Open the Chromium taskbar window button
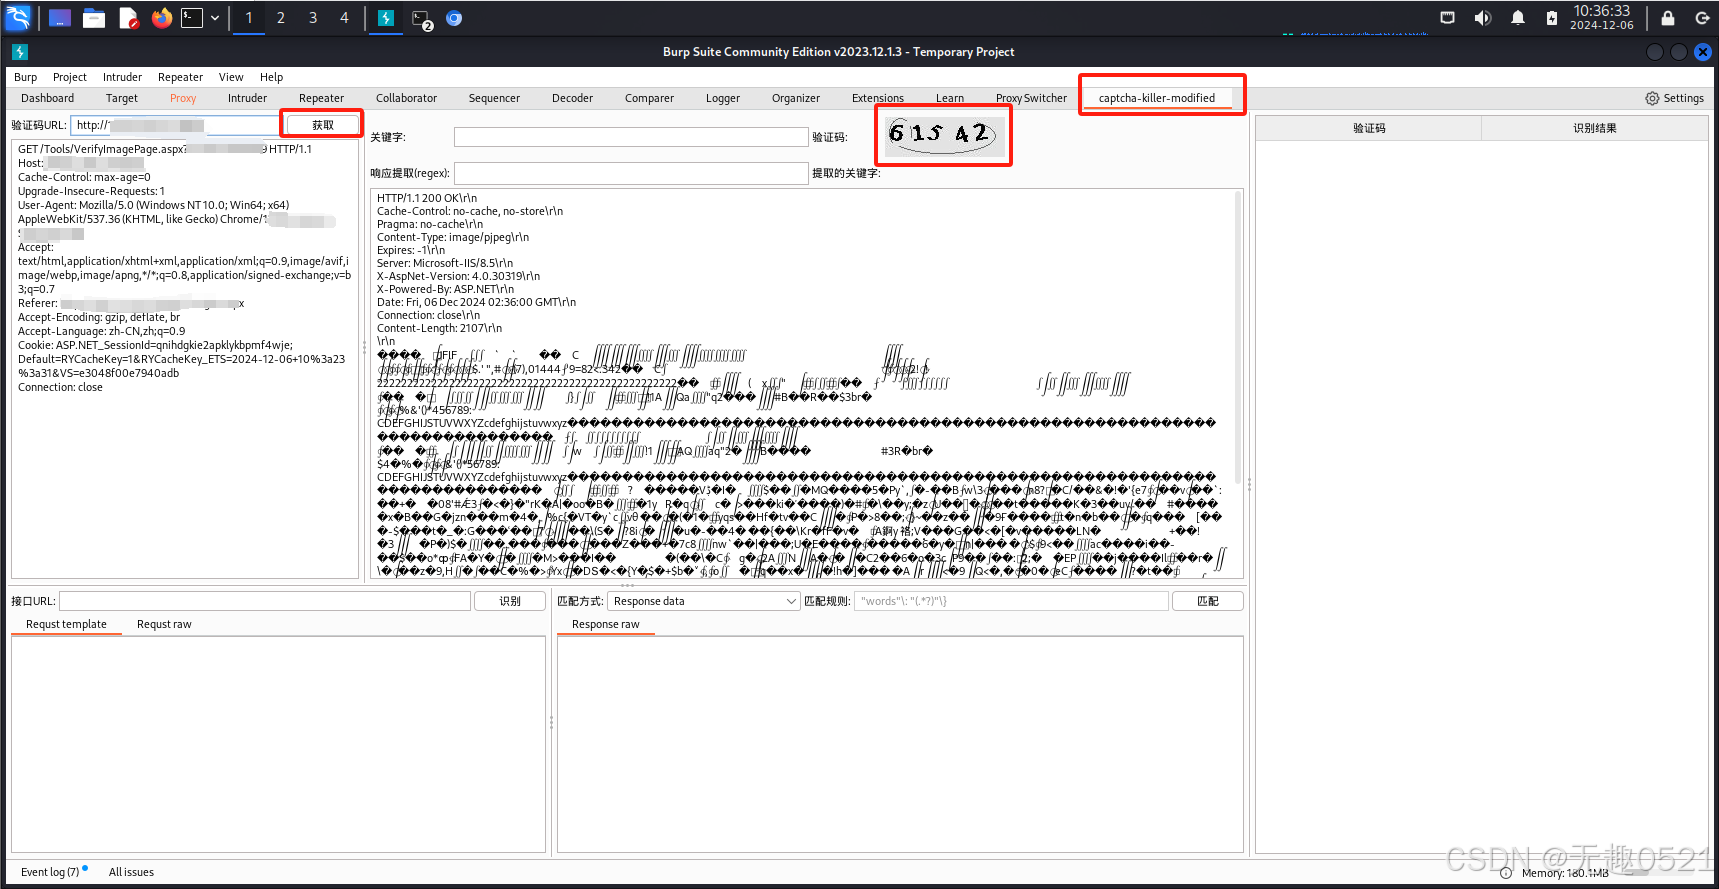Viewport: 1719px width, 889px height. click(x=454, y=18)
